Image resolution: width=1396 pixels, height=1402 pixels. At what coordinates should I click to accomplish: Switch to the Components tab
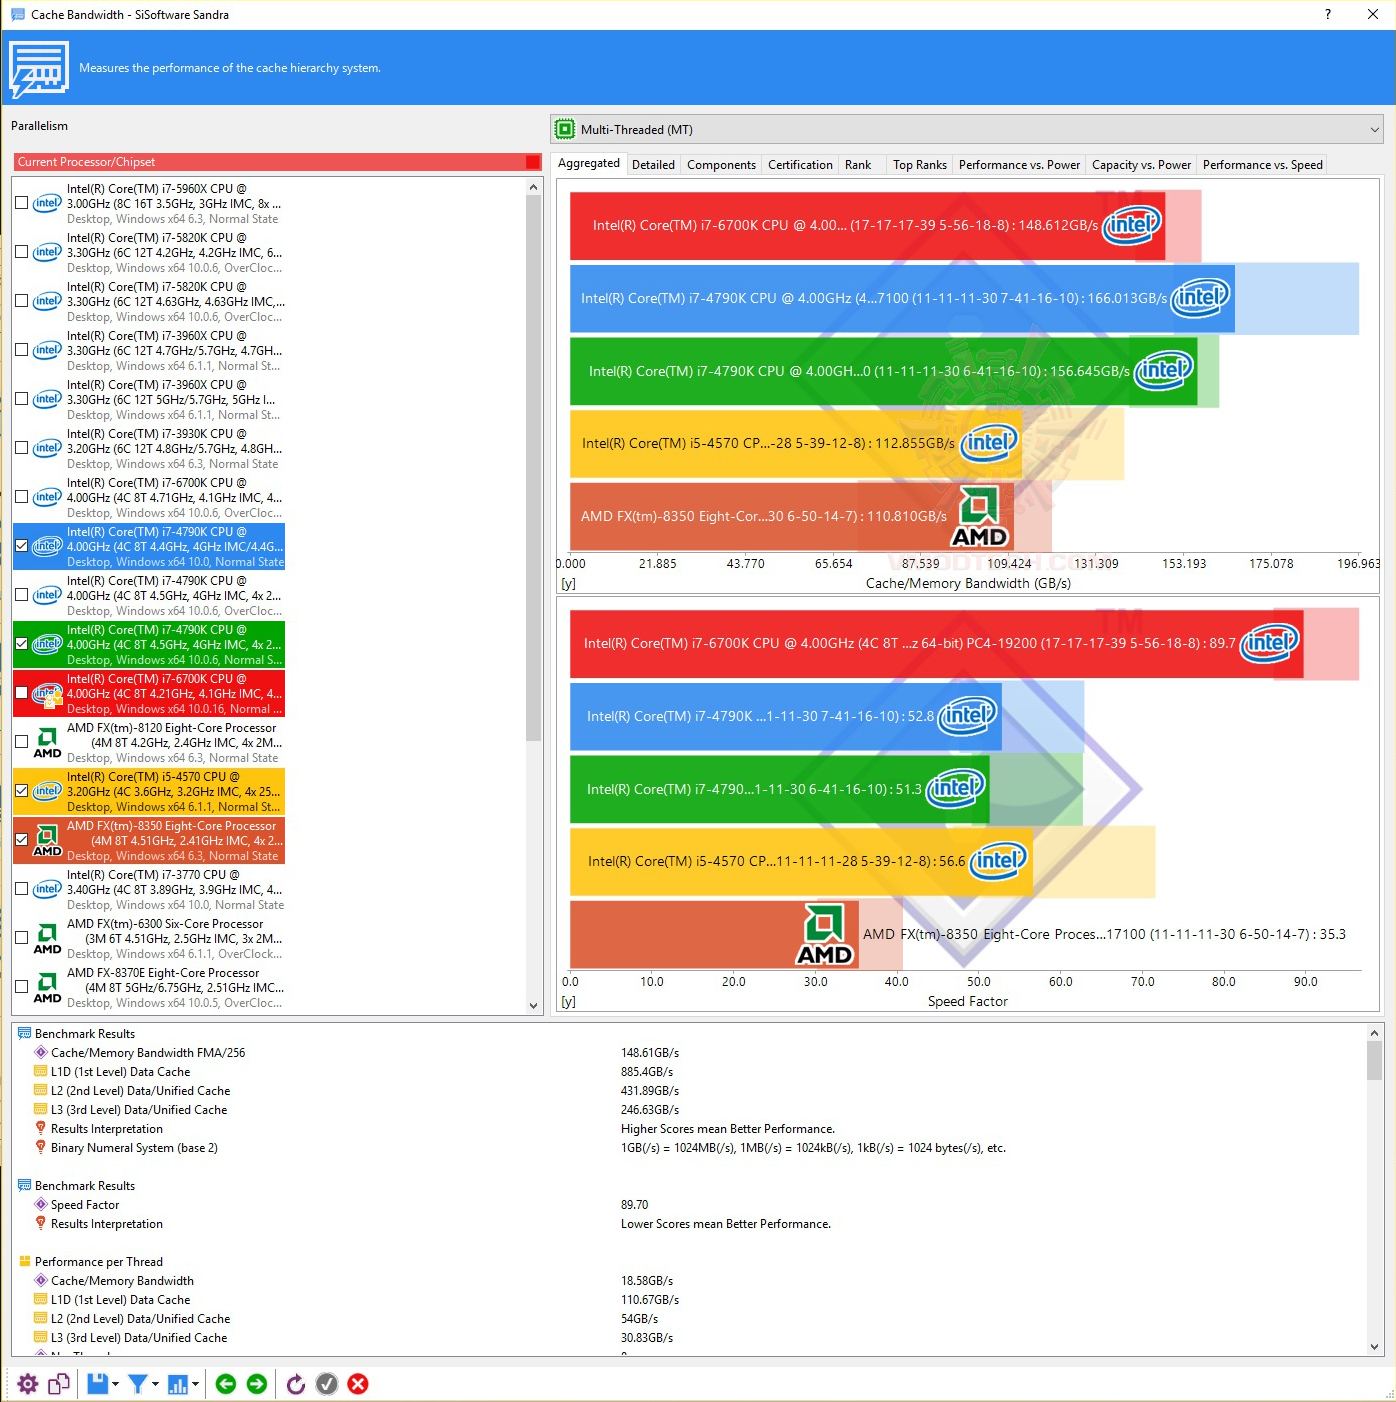722,165
